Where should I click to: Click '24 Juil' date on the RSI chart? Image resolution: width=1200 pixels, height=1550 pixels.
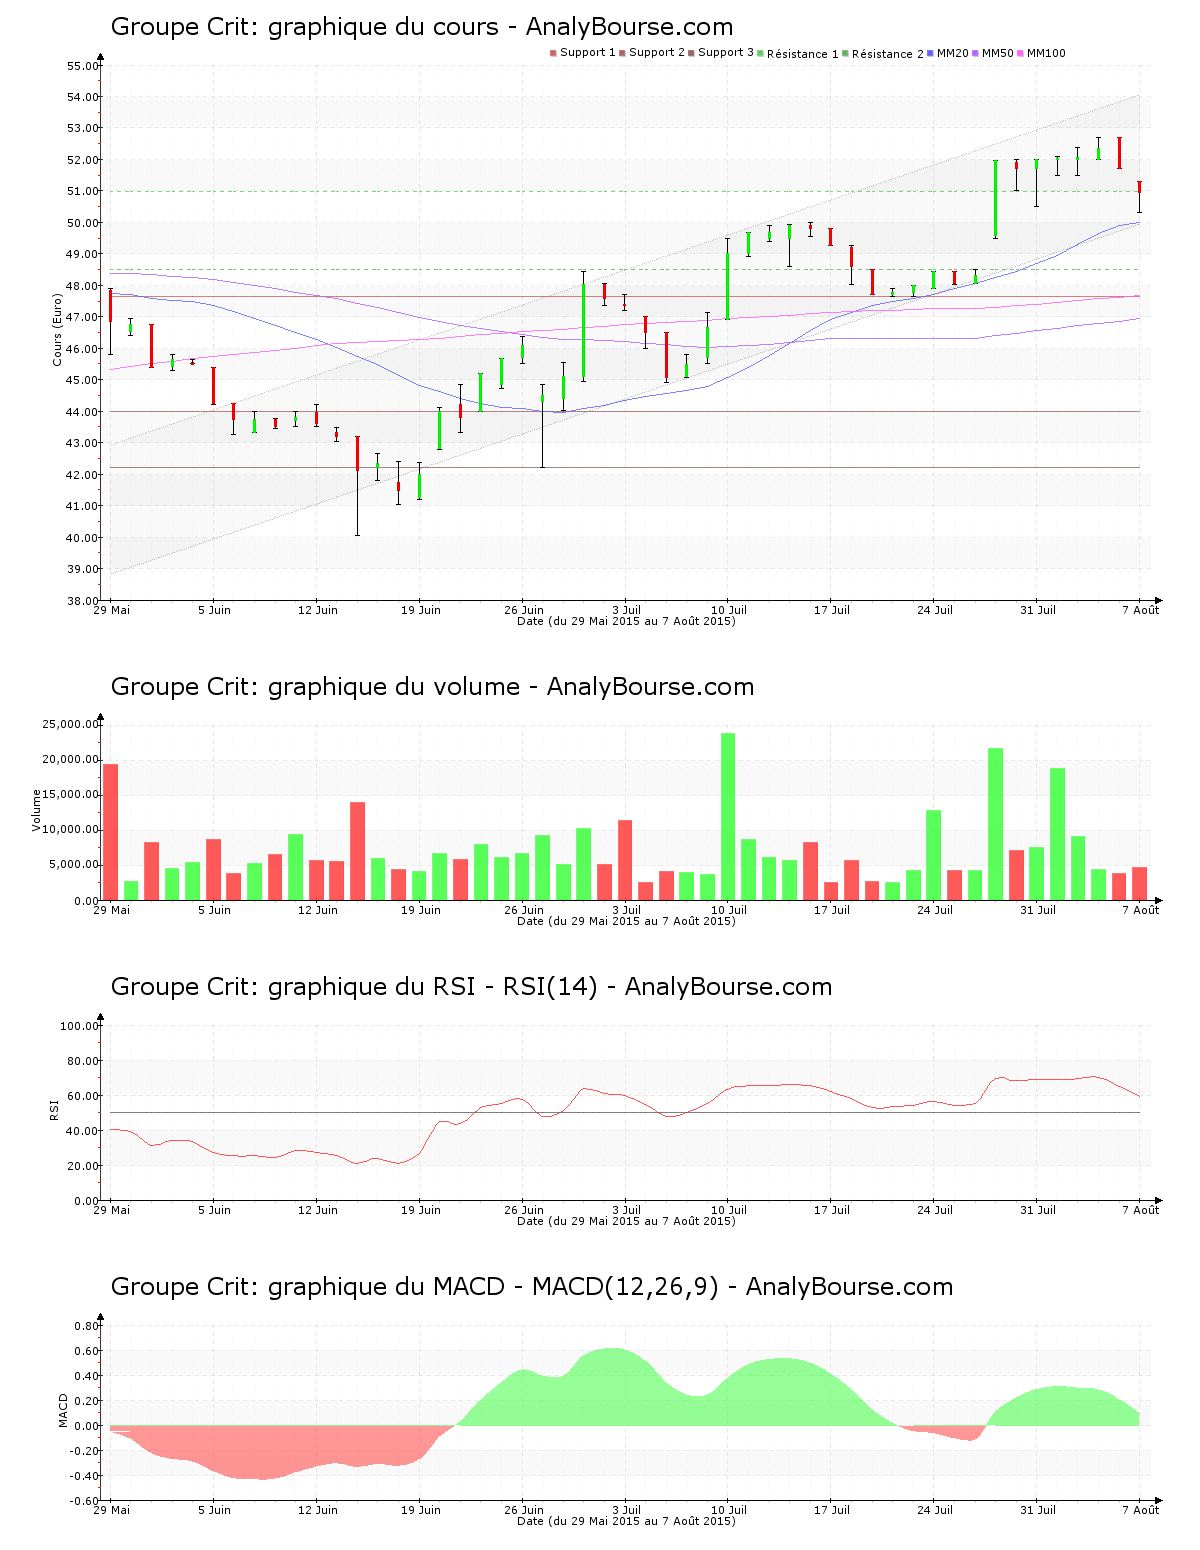(935, 1210)
